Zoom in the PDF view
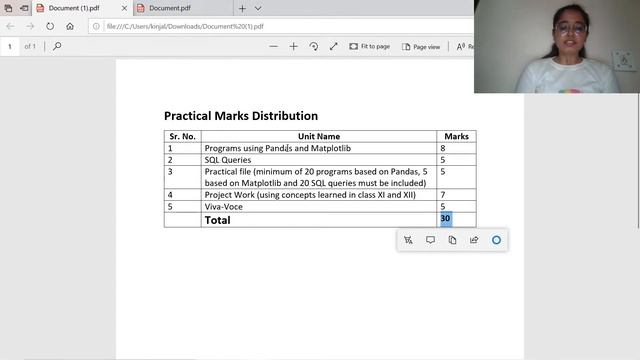The image size is (640, 360). (x=293, y=47)
